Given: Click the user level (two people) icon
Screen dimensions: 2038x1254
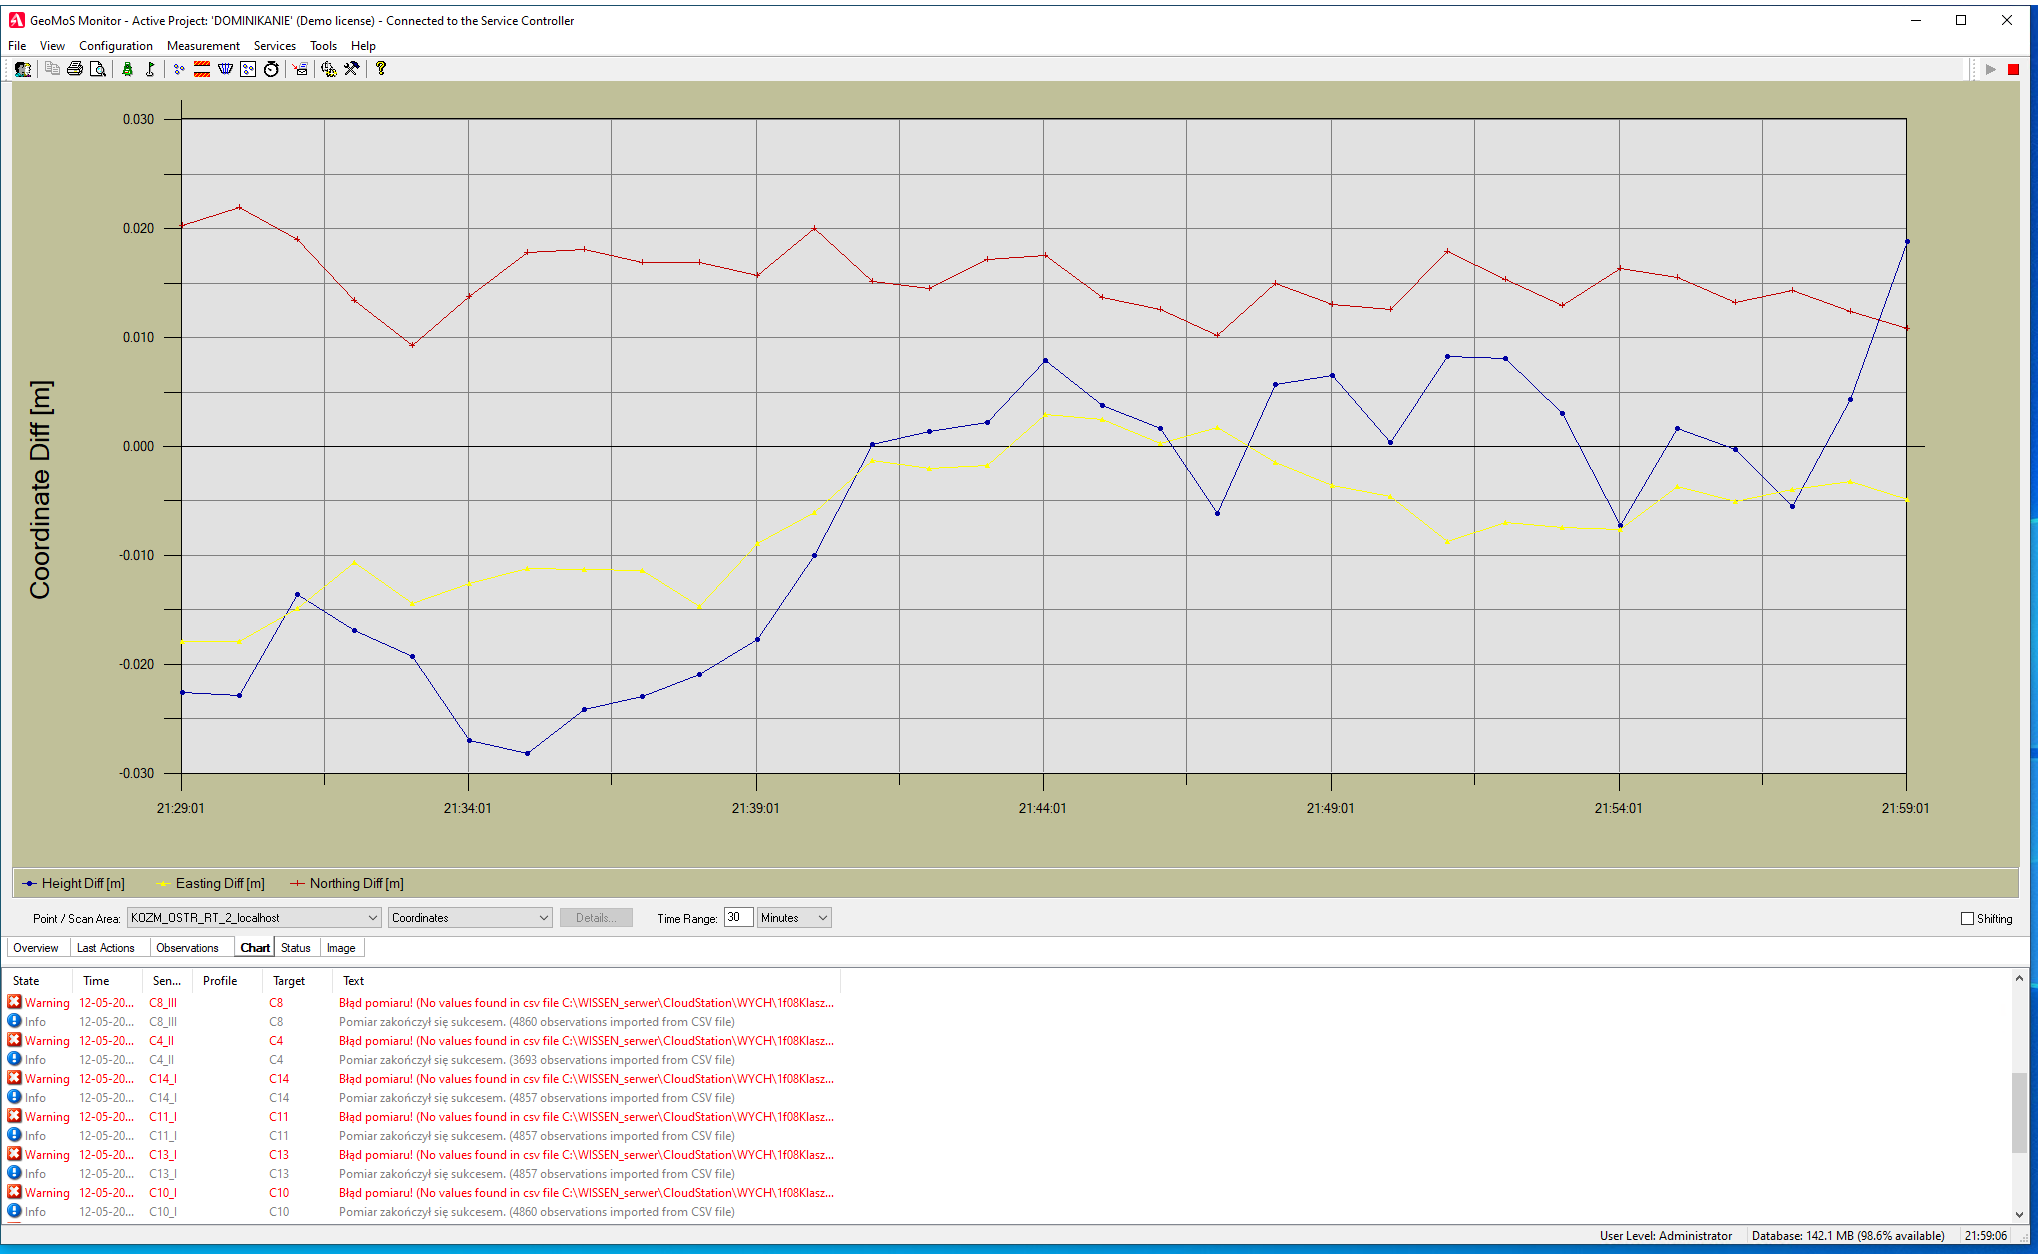Looking at the screenshot, I should (22, 69).
